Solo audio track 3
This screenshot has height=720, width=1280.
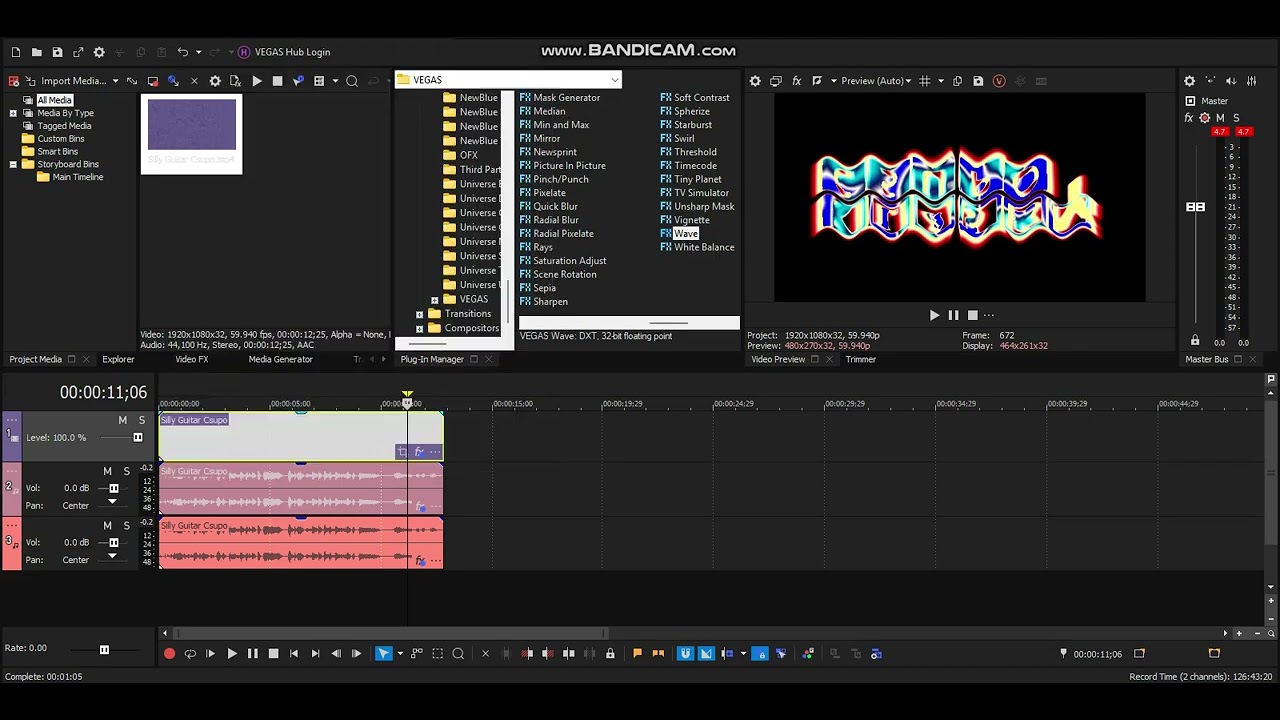(126, 525)
